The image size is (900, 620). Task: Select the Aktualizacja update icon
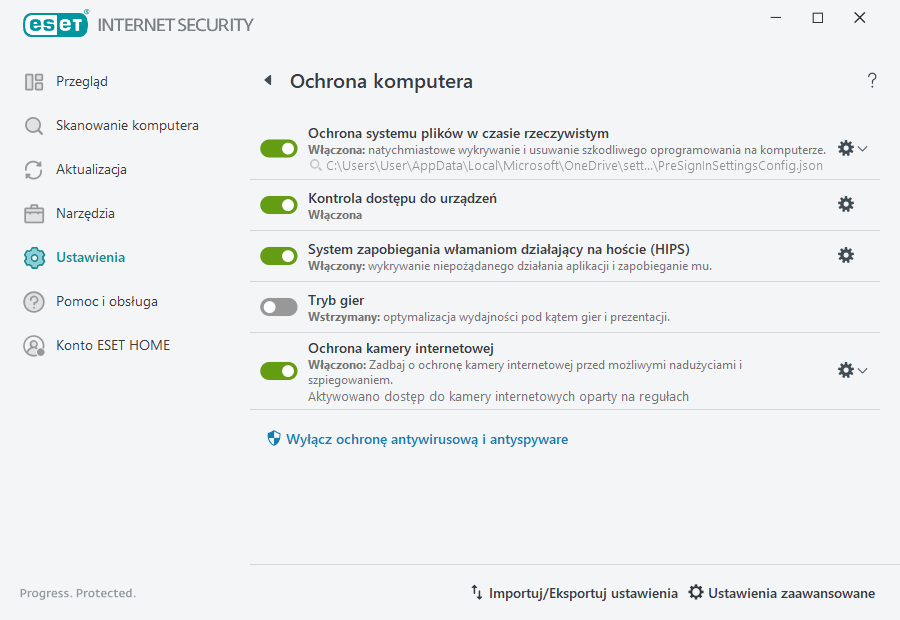[33, 169]
